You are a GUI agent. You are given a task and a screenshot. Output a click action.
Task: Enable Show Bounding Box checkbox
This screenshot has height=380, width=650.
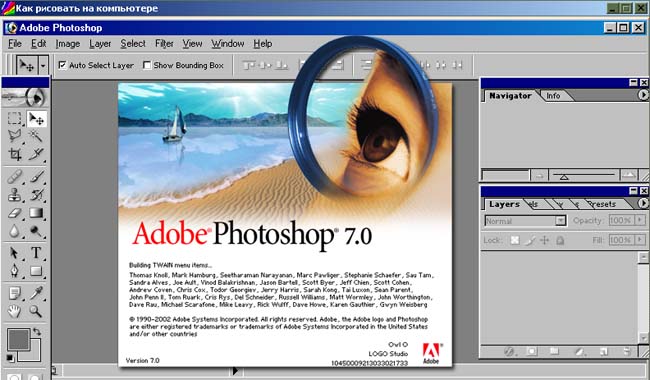(x=147, y=65)
